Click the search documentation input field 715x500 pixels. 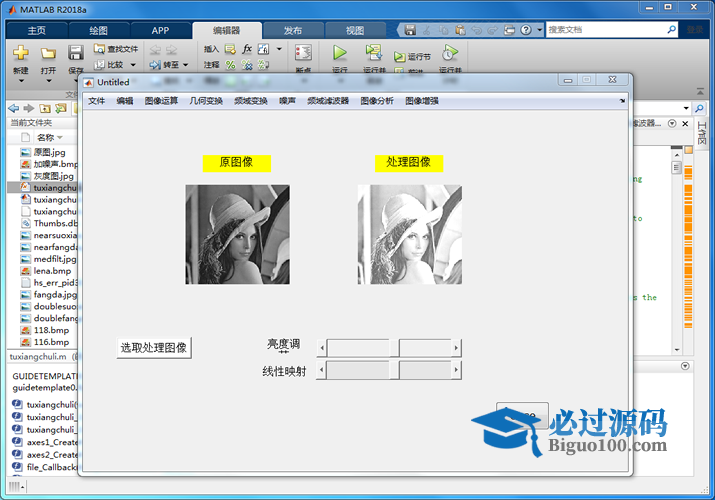pyautogui.click(x=606, y=30)
